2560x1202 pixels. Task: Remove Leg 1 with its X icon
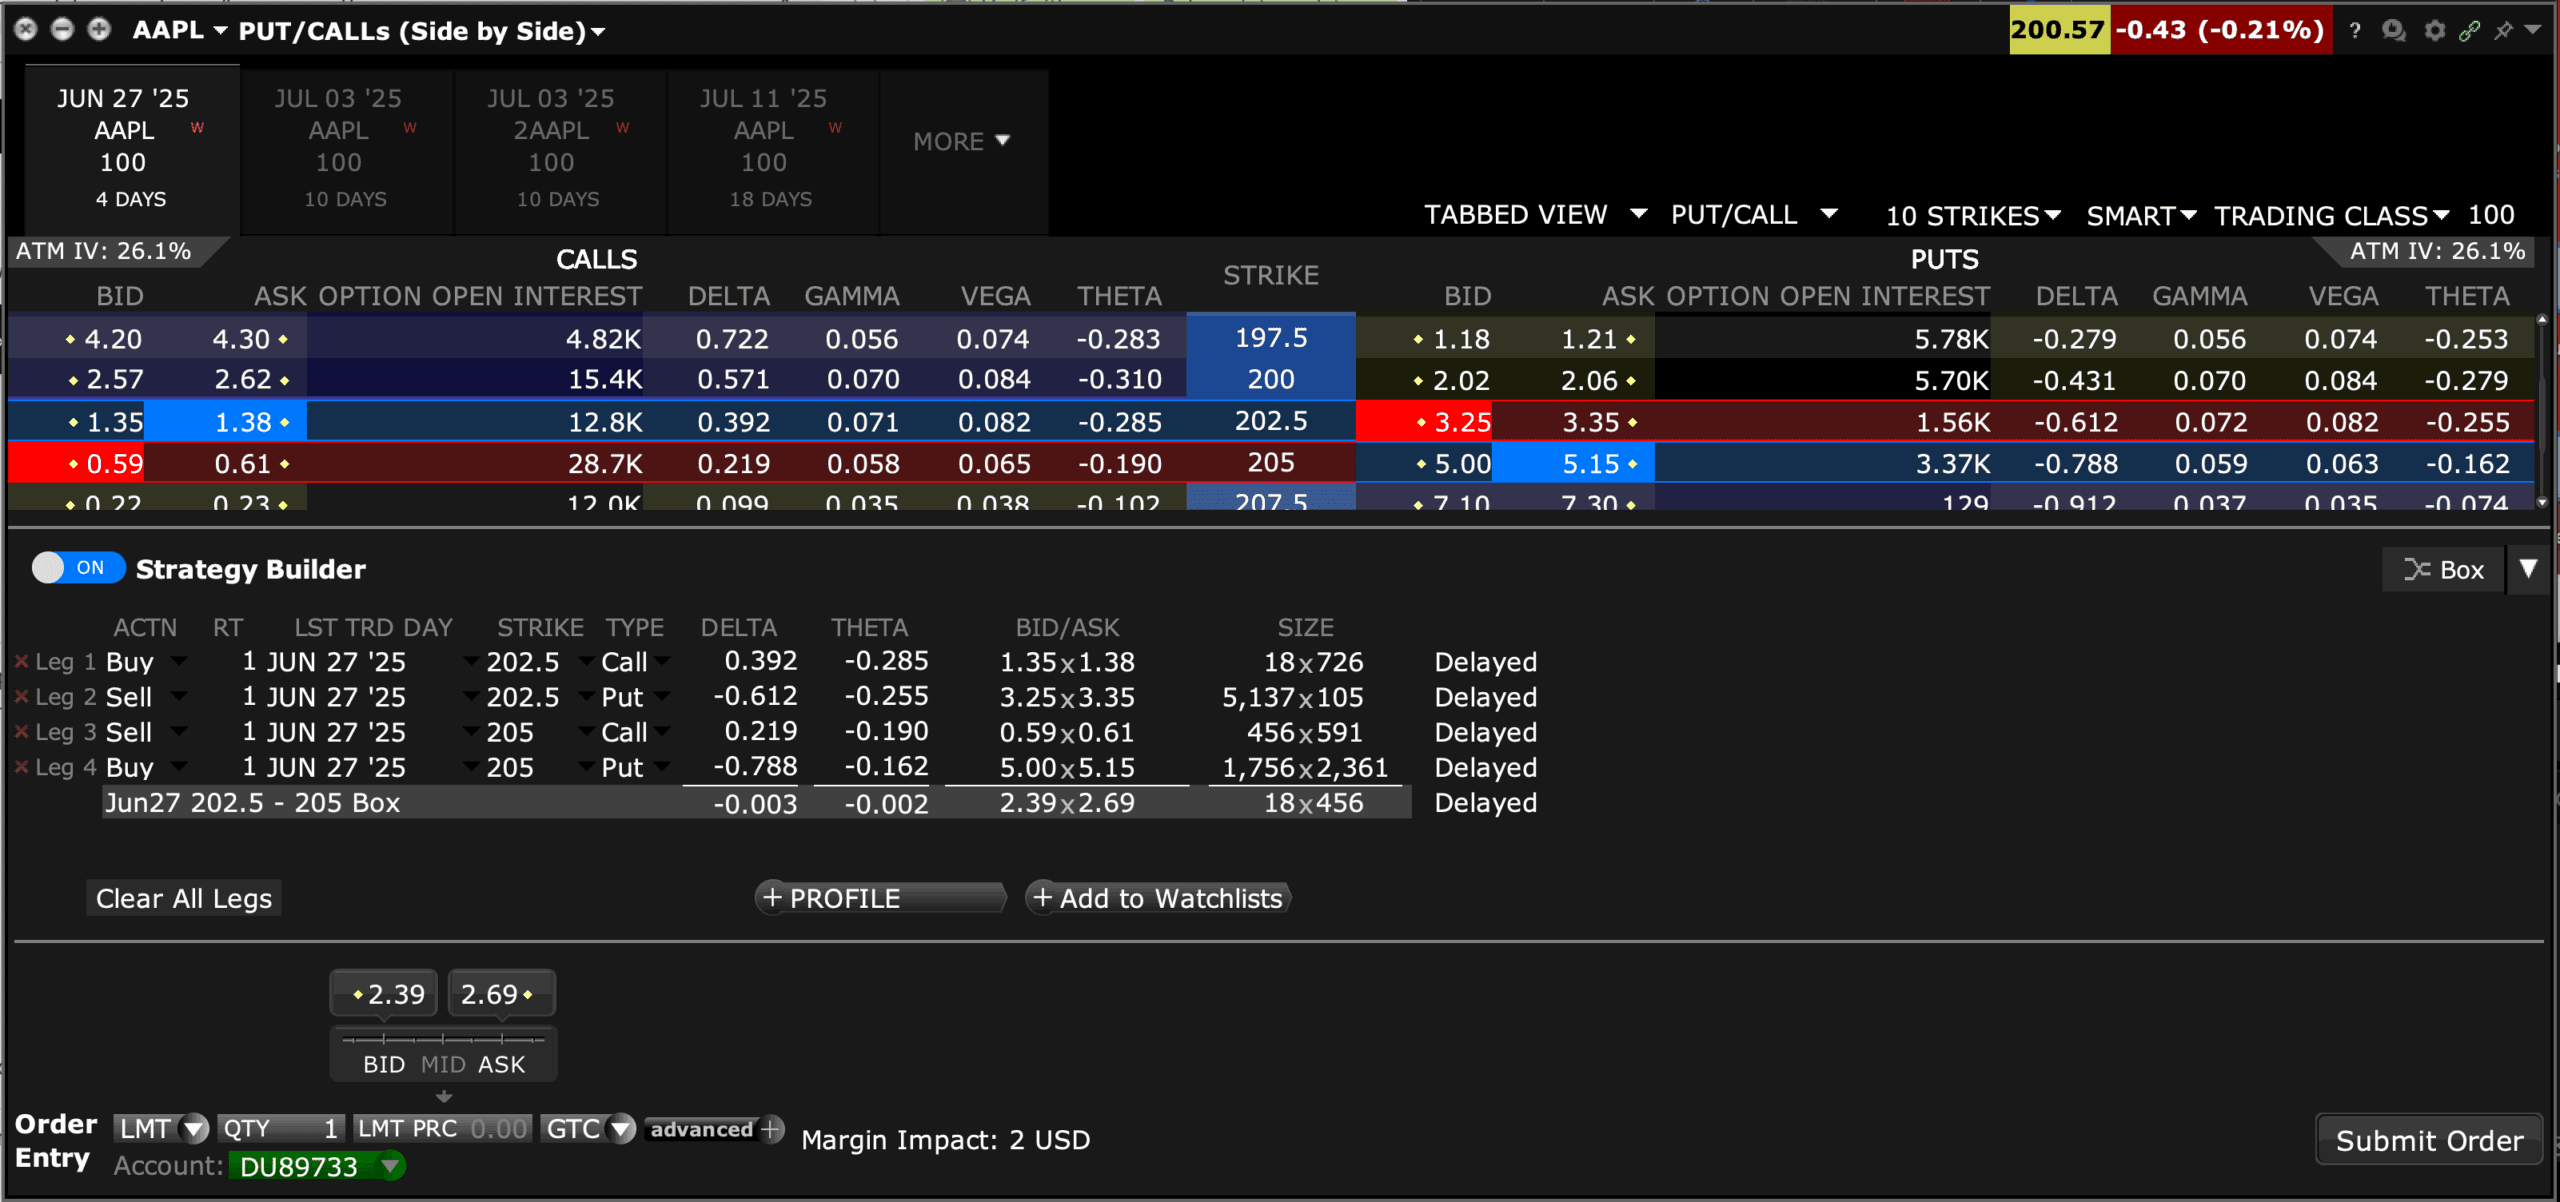(x=21, y=662)
